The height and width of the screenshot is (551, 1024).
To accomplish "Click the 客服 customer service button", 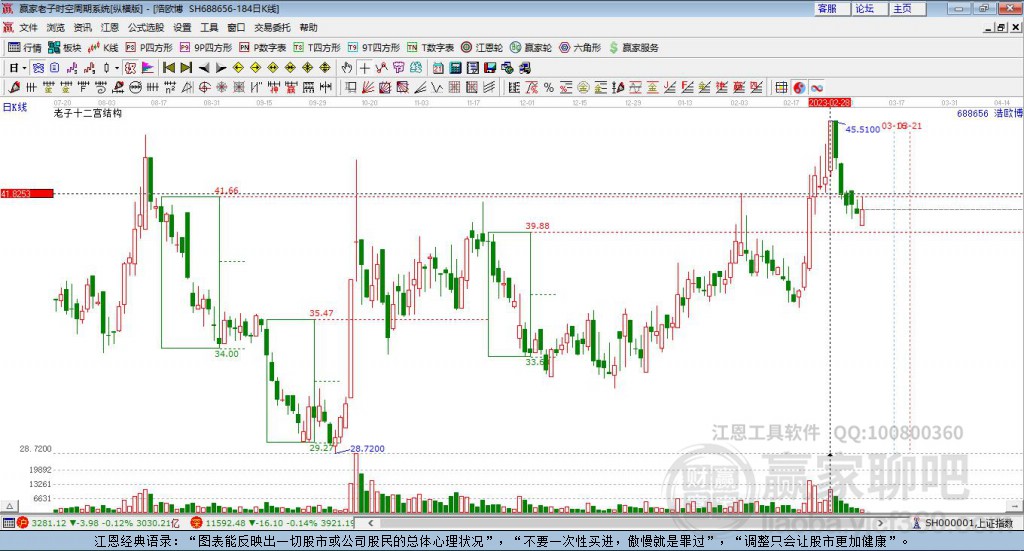I will [832, 8].
